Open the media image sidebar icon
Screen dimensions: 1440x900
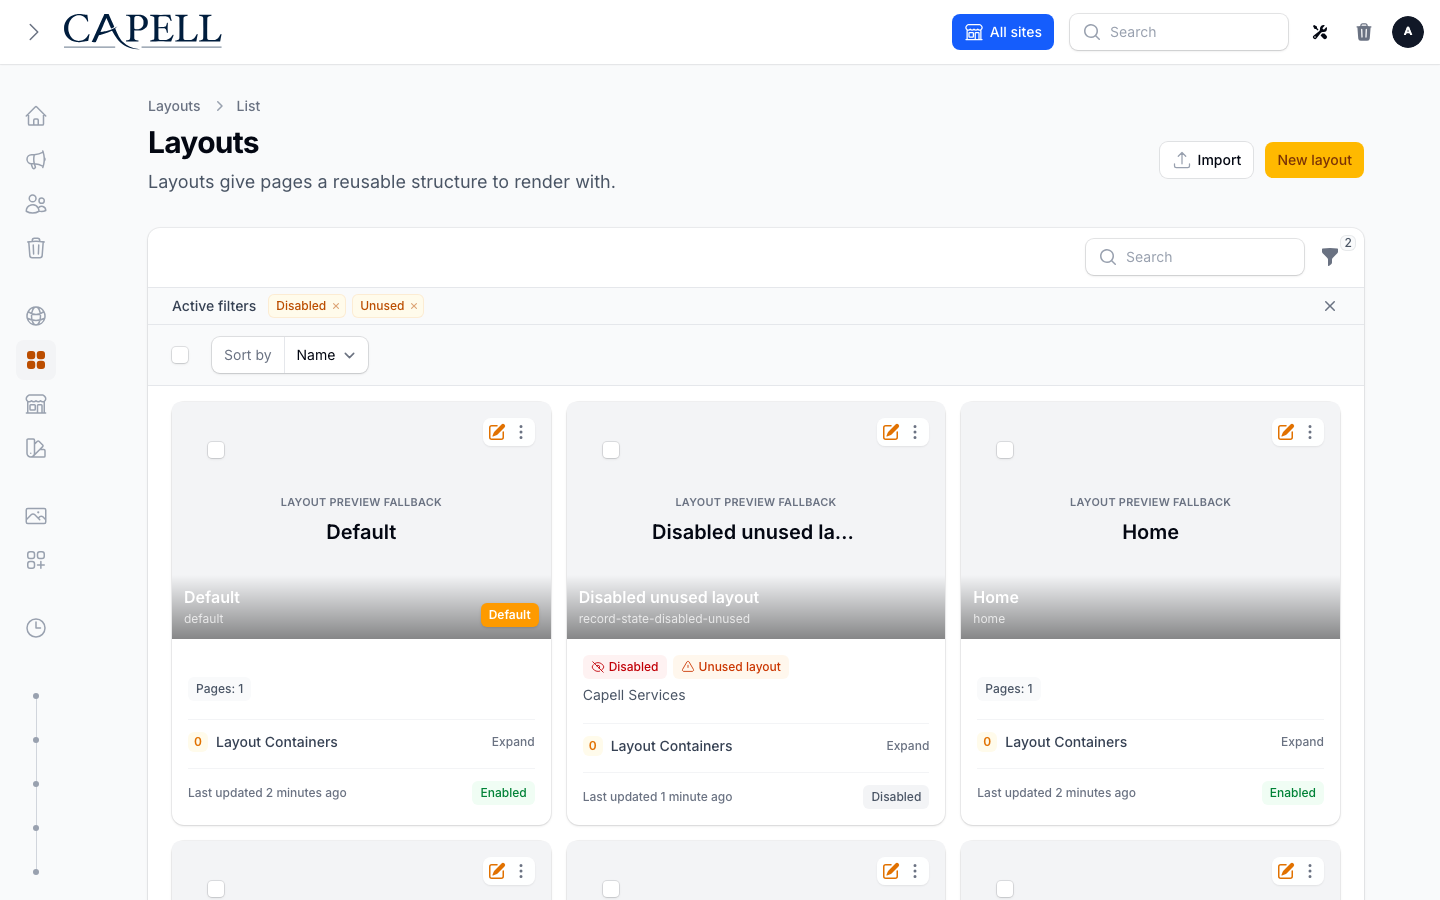click(36, 516)
